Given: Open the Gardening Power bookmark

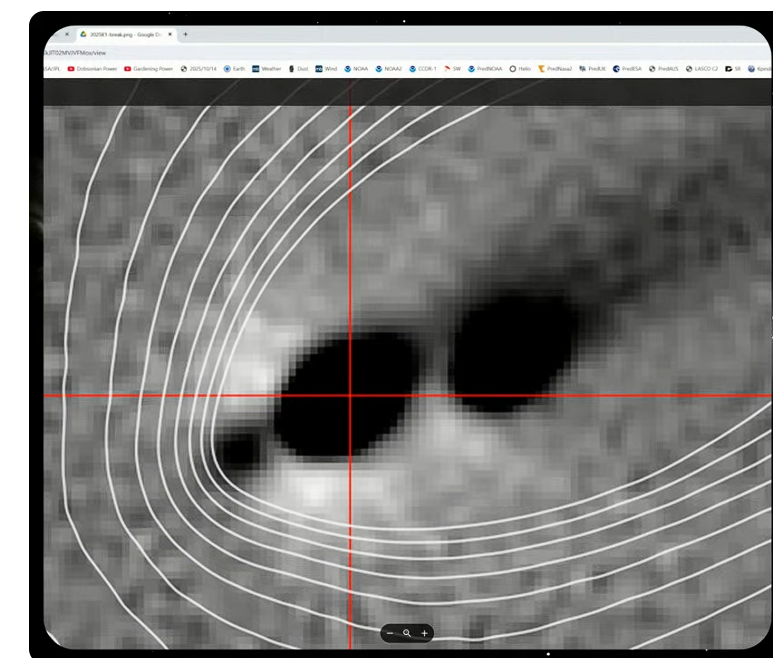Looking at the screenshot, I should point(148,69).
